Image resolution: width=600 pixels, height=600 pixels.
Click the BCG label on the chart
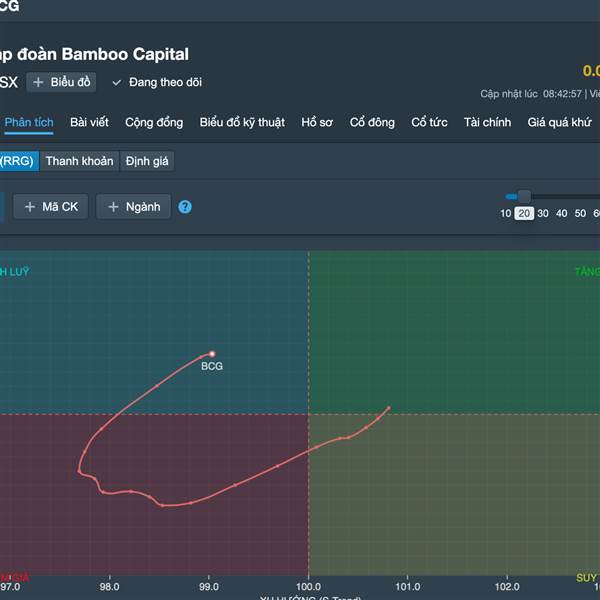212,366
